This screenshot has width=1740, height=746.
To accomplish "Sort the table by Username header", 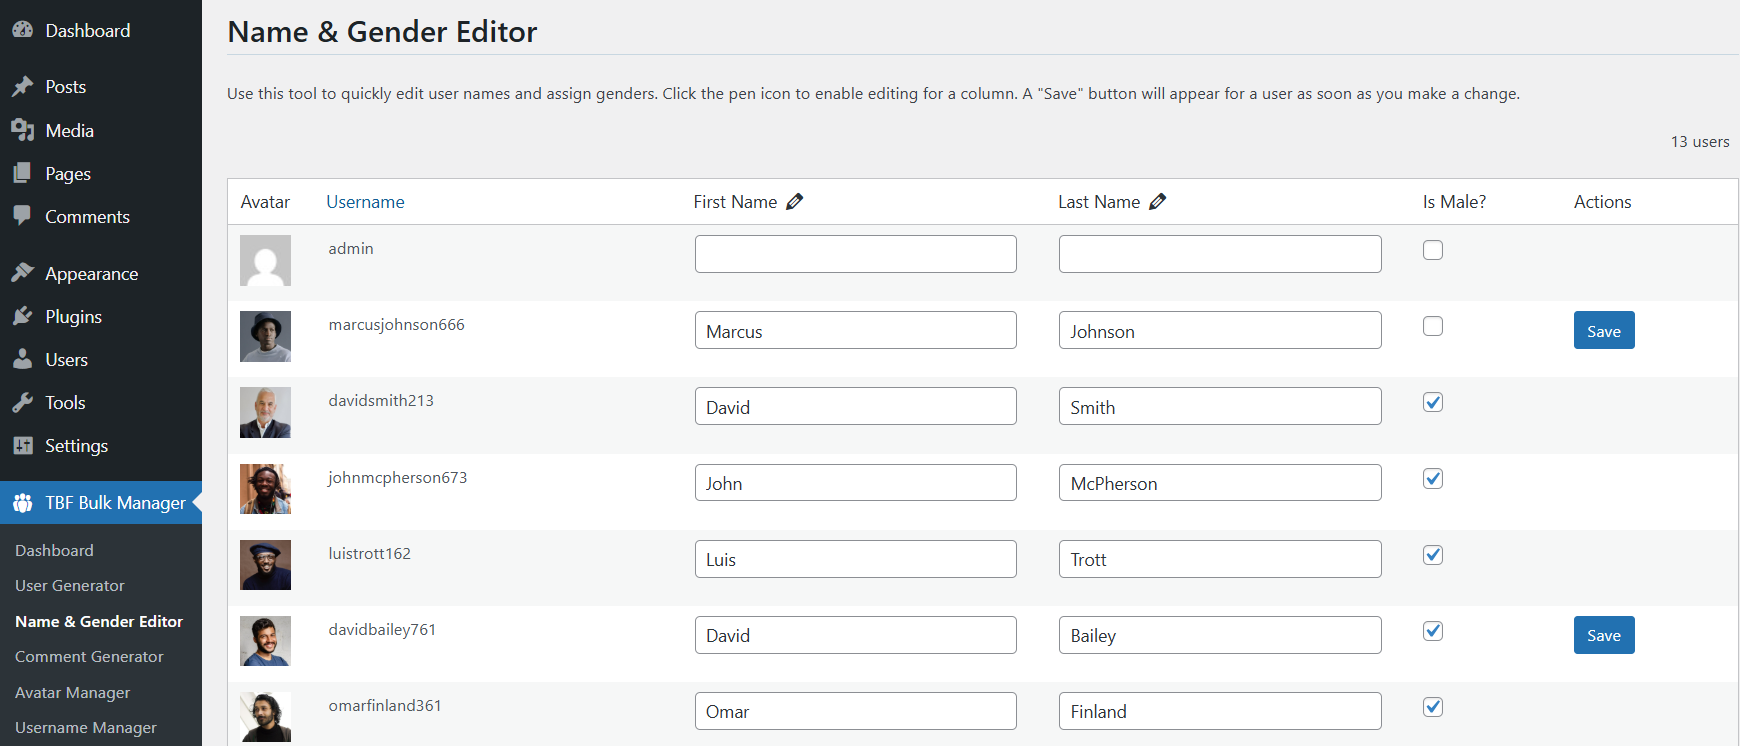I will [365, 202].
